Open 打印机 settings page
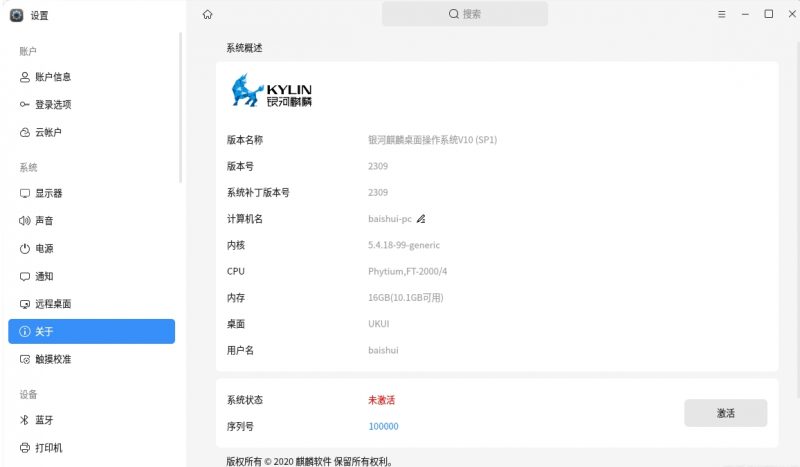Screen dimensions: 800x467 [x=92, y=448]
